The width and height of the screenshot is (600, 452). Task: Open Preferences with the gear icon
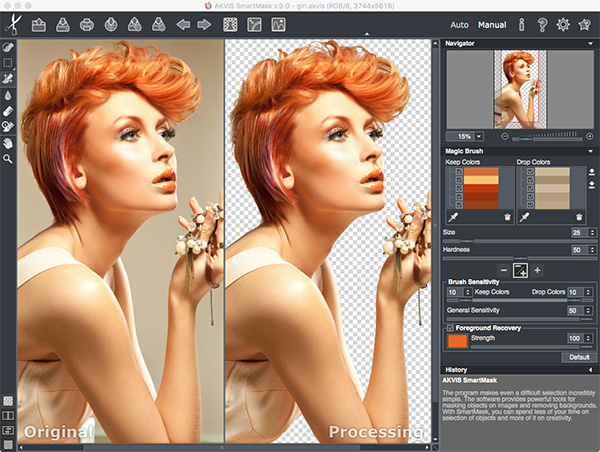563,24
